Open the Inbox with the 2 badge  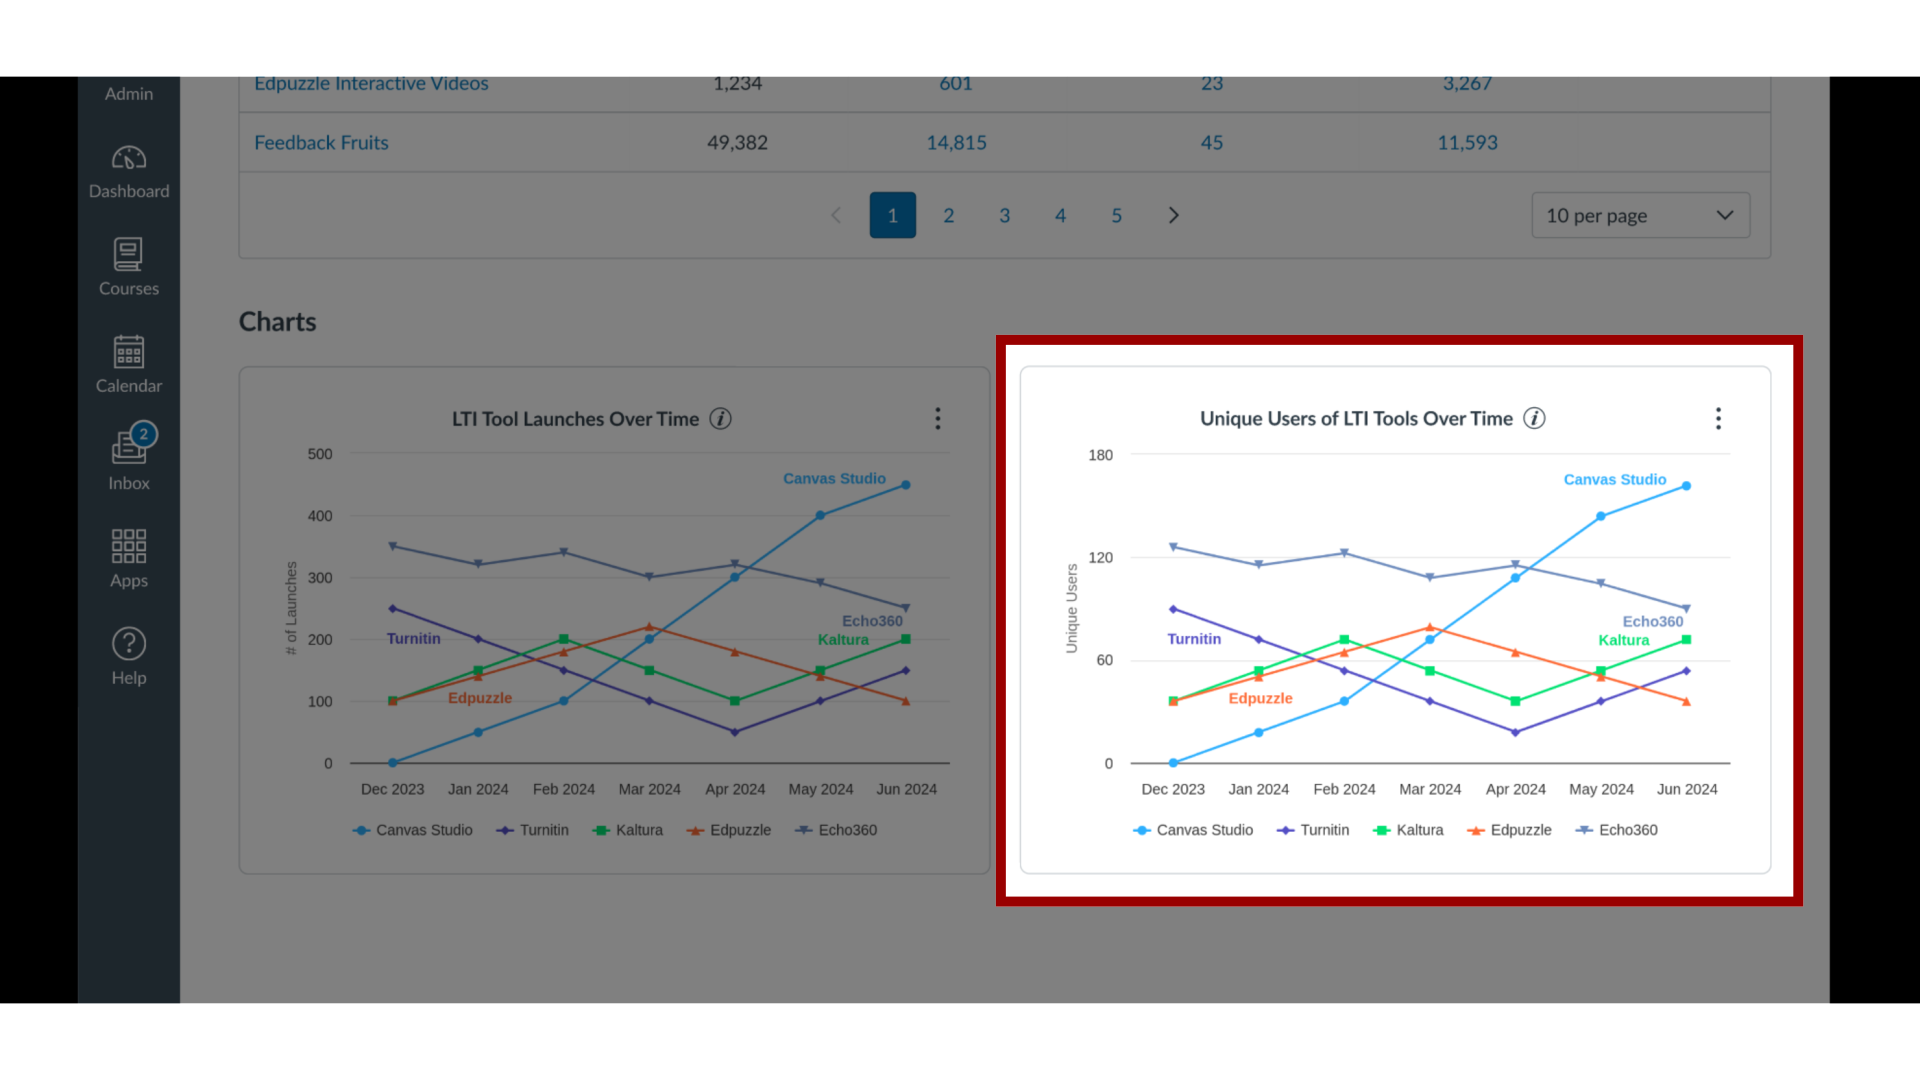point(129,458)
